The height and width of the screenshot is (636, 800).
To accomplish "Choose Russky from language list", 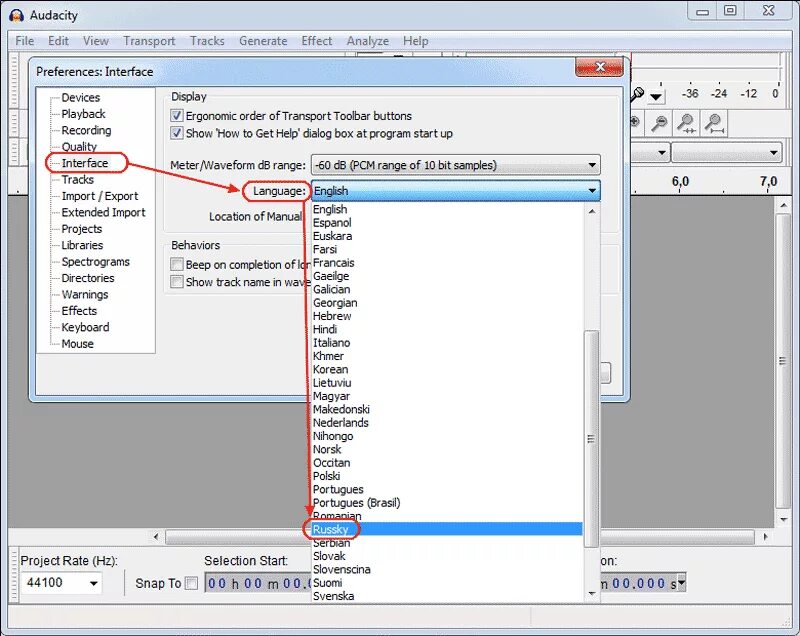I will tap(447, 529).
